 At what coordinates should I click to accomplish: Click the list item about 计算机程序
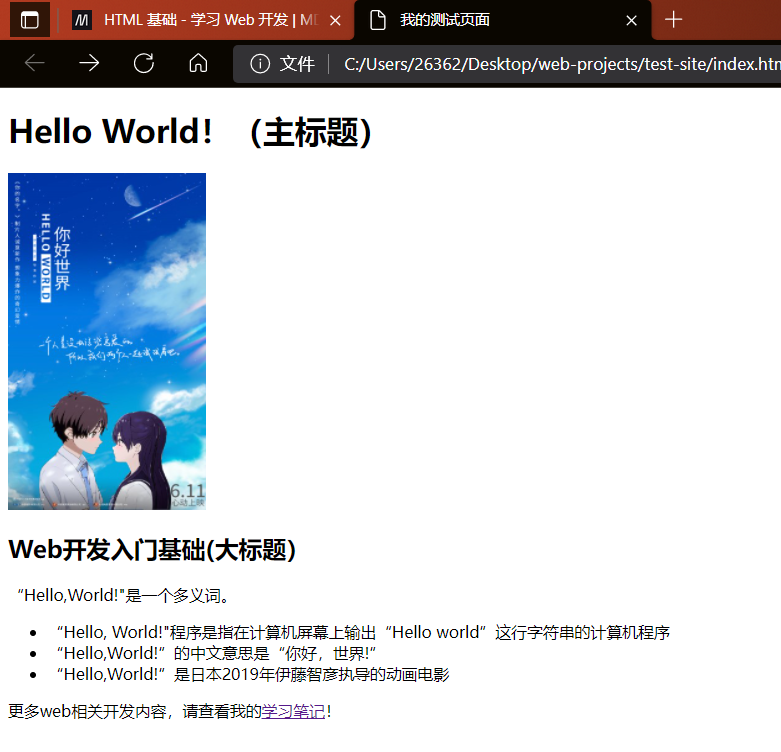(363, 632)
